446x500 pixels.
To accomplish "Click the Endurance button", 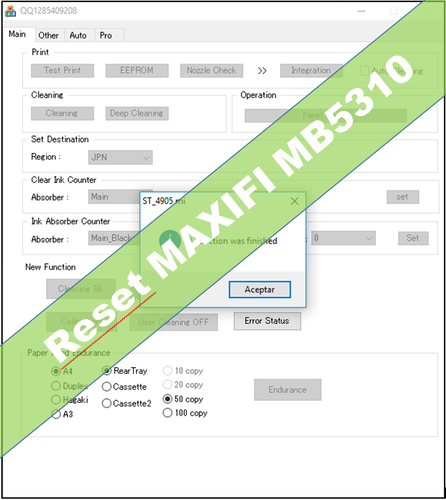I will pos(288,390).
